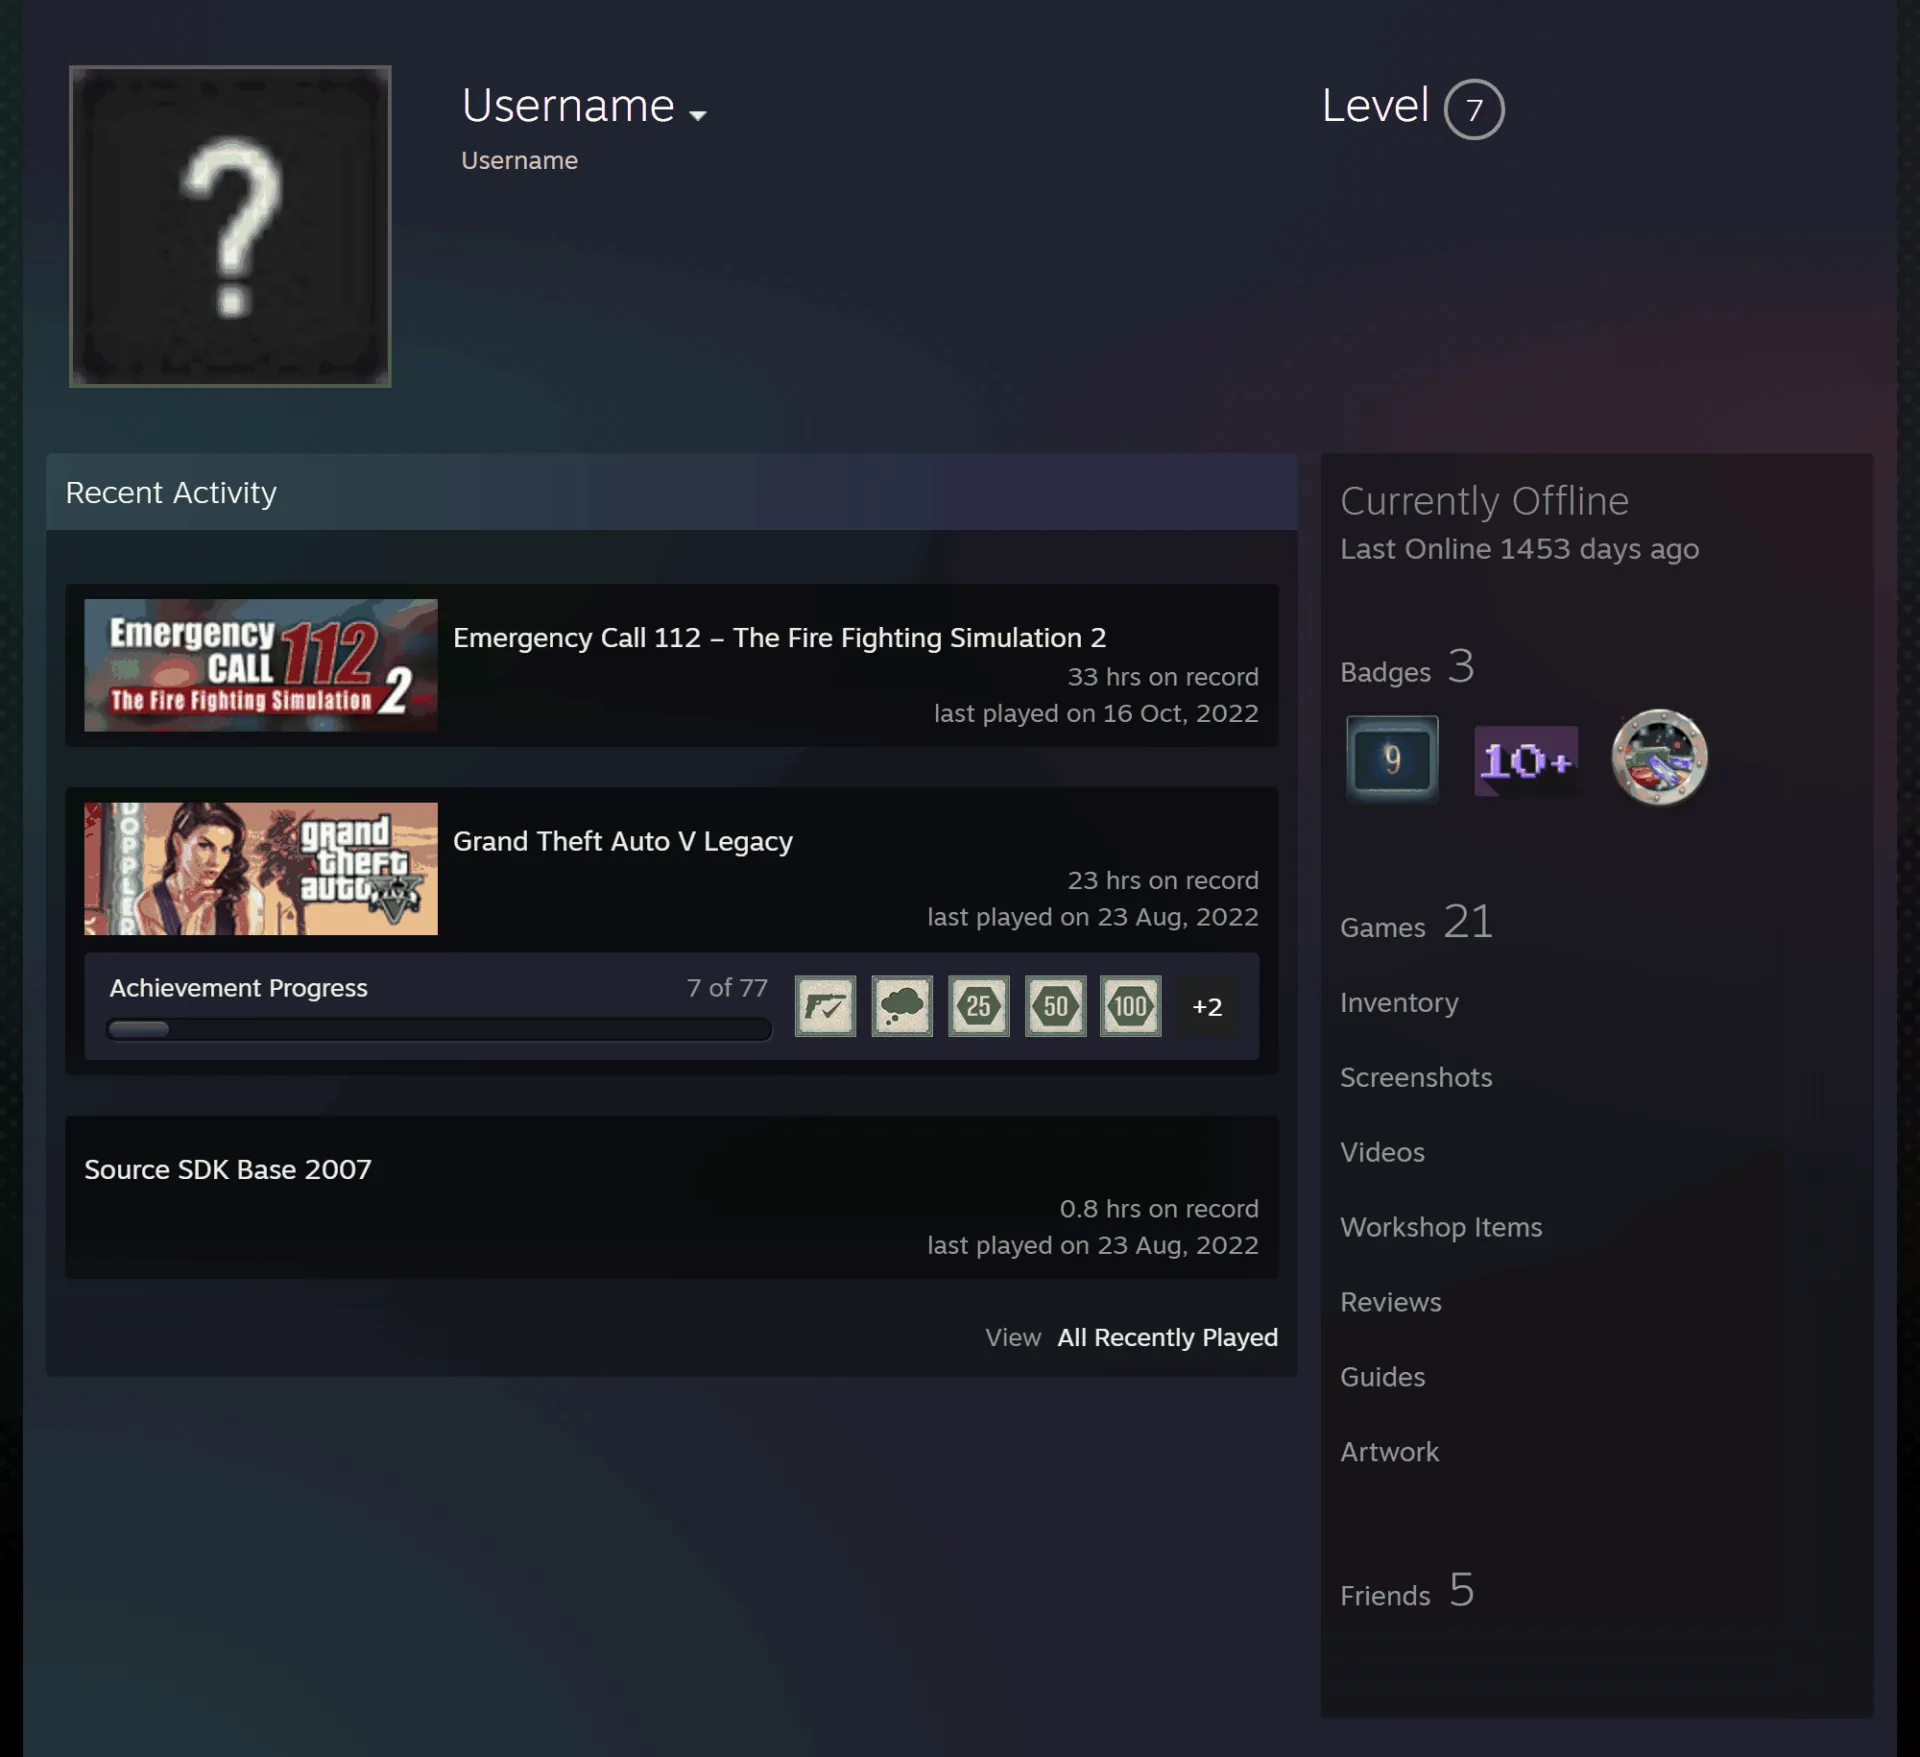Click the purple 10+ games badge
Image resolution: width=1920 pixels, height=1757 pixels.
click(1526, 761)
